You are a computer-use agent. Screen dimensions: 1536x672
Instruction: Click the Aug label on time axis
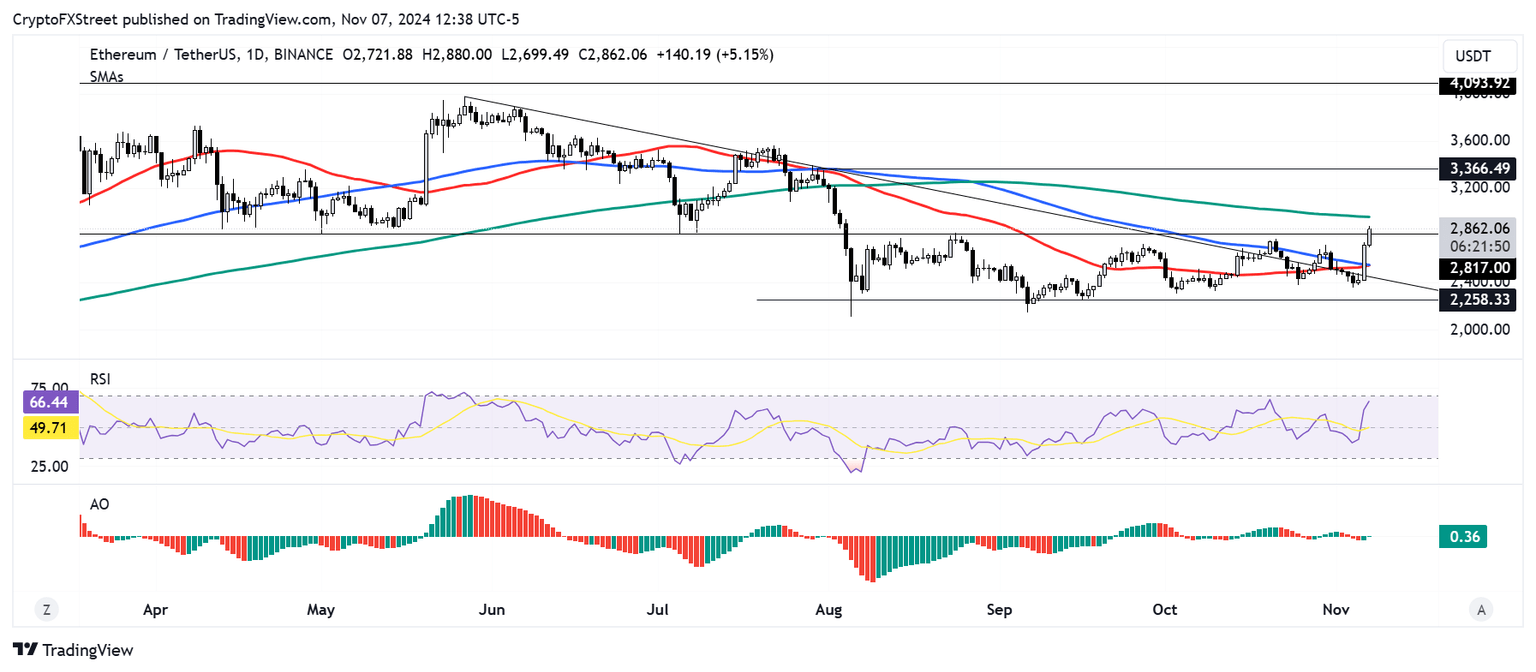(x=830, y=609)
